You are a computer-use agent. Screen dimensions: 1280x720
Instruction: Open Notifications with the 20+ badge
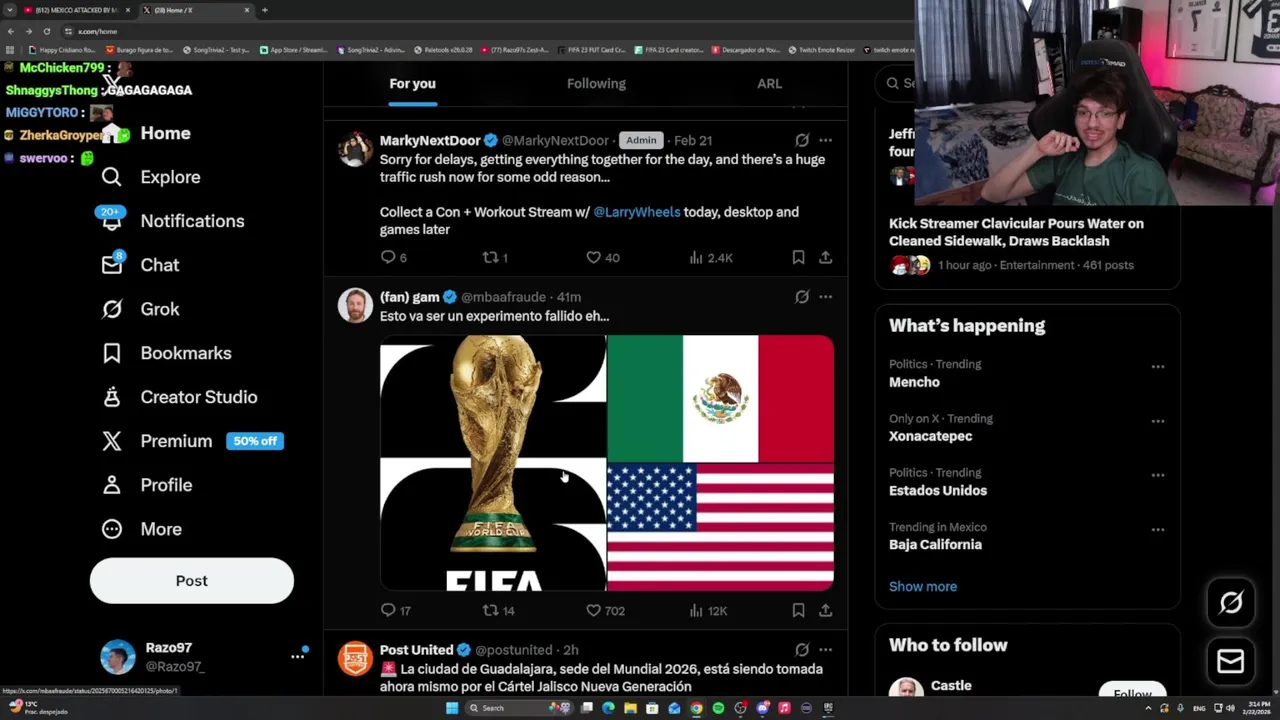click(x=171, y=221)
